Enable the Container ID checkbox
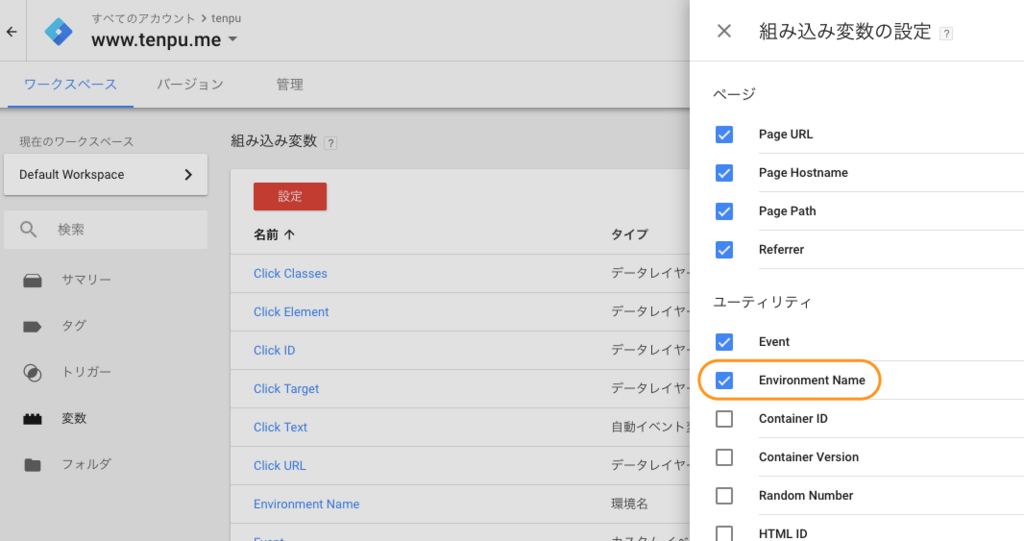Screen dimensions: 1024x541 [x=724, y=419]
